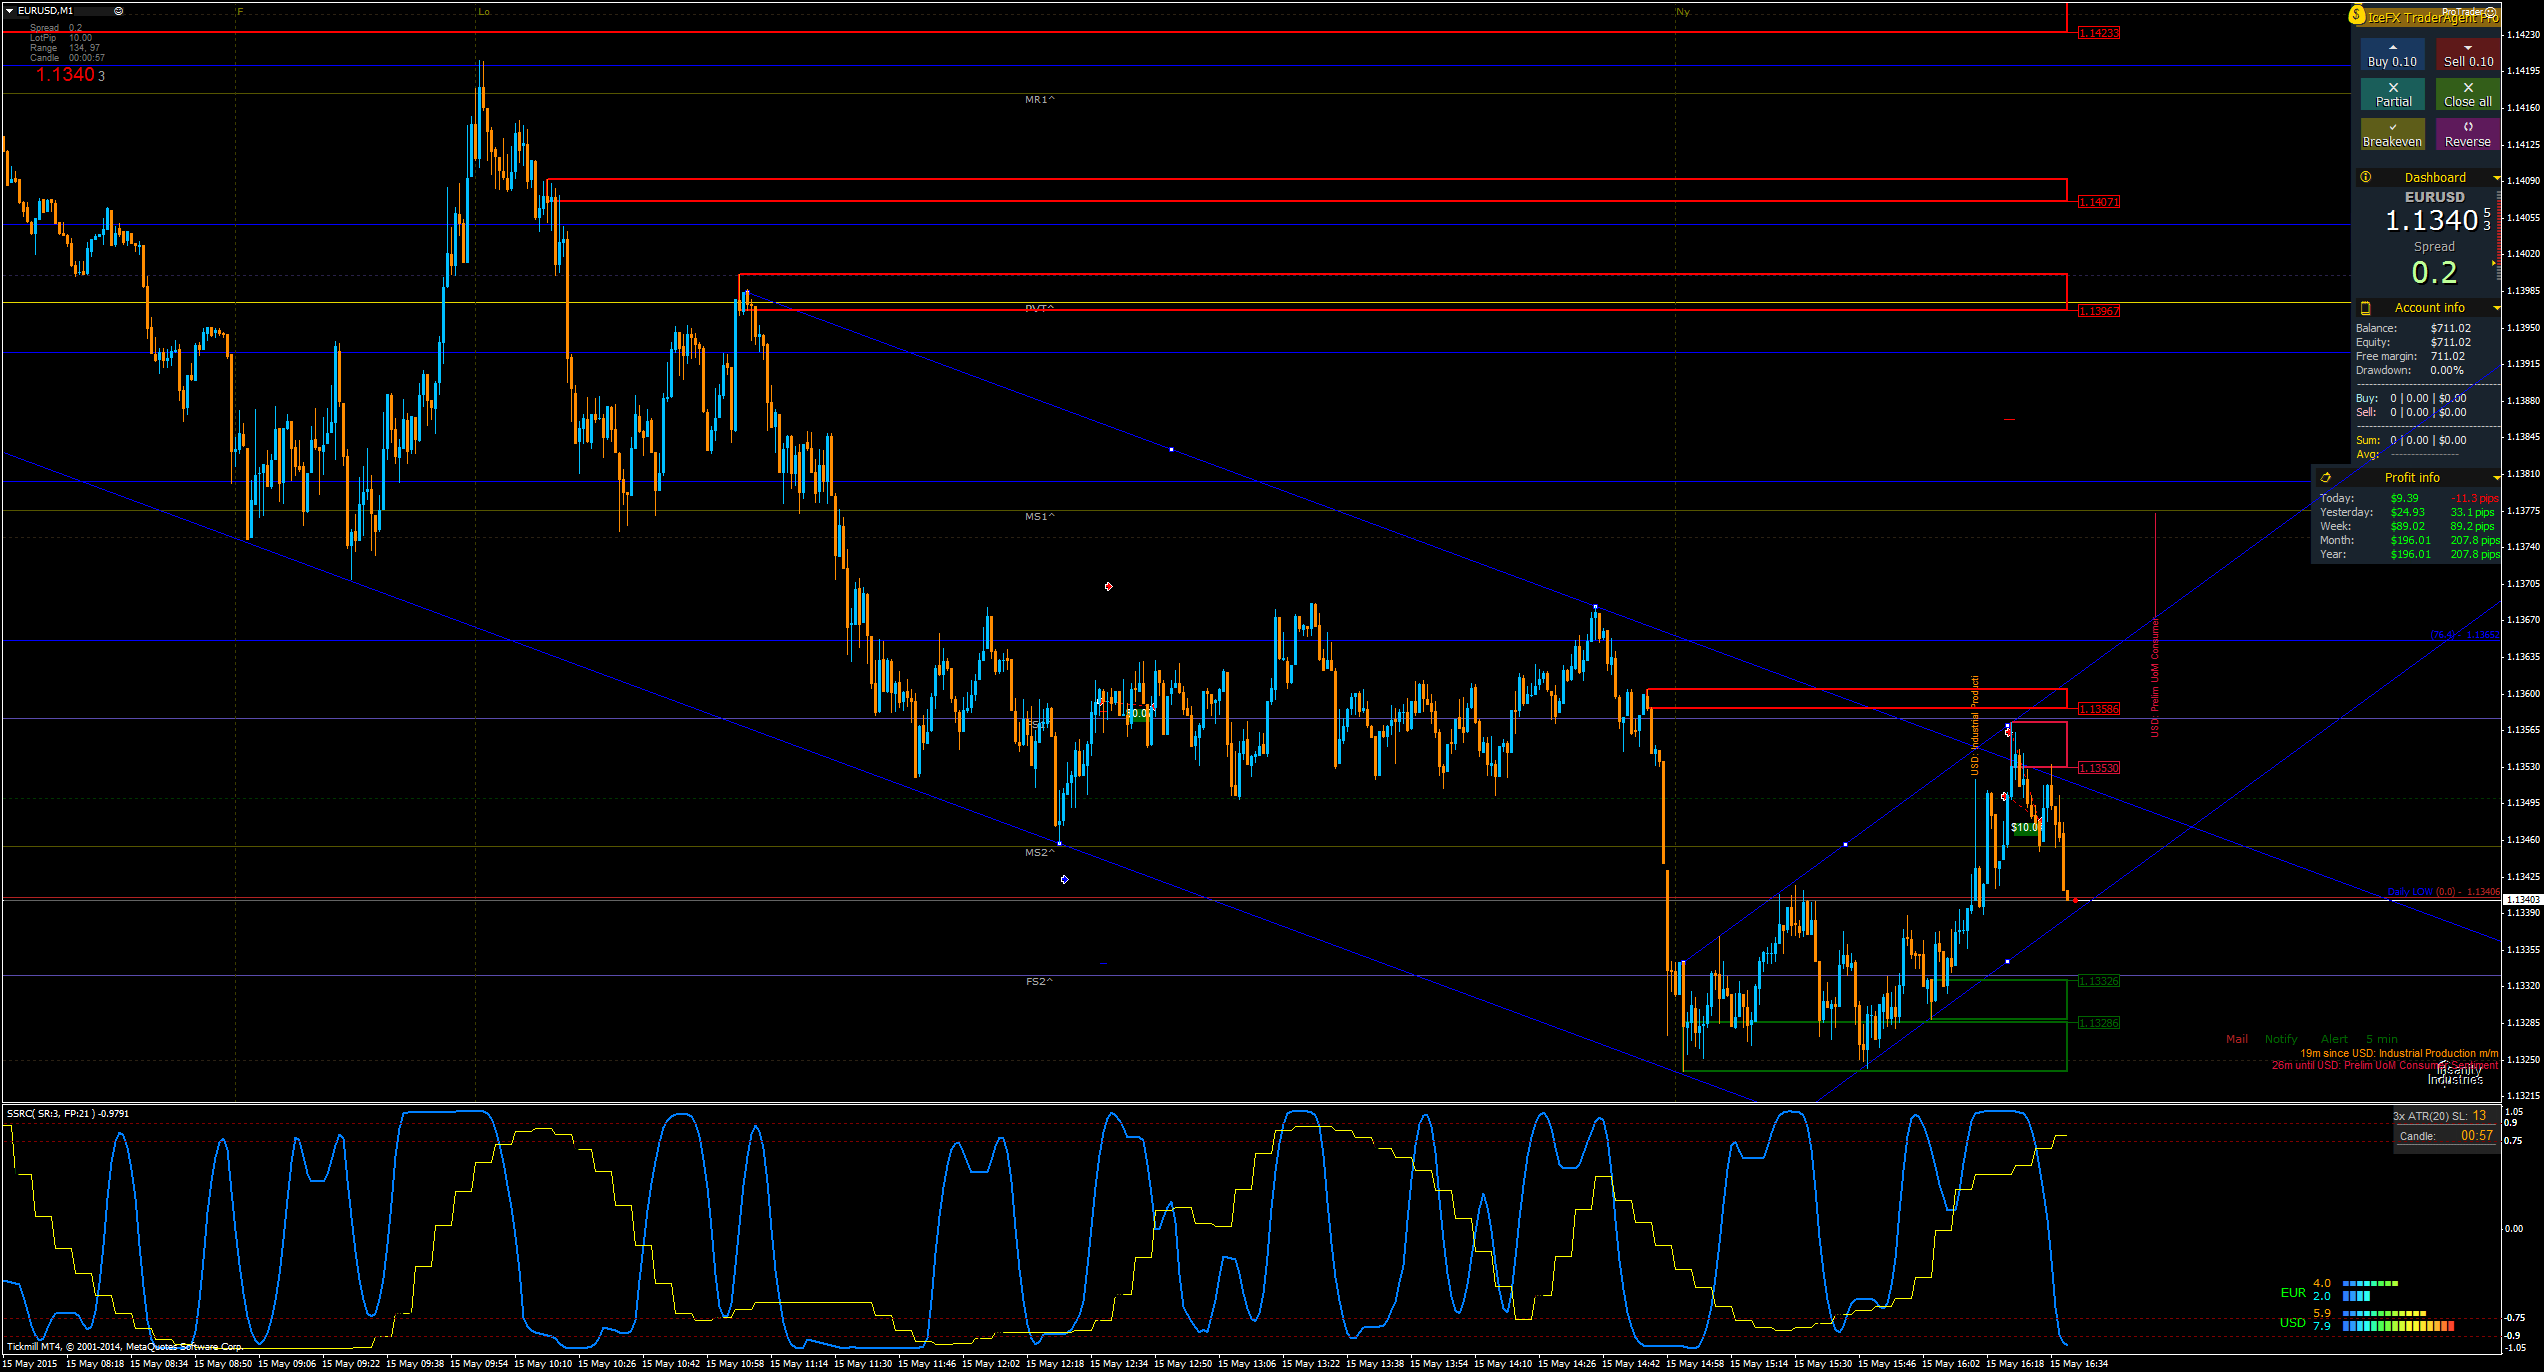Click the Insanity Industries logo

(2455, 1074)
